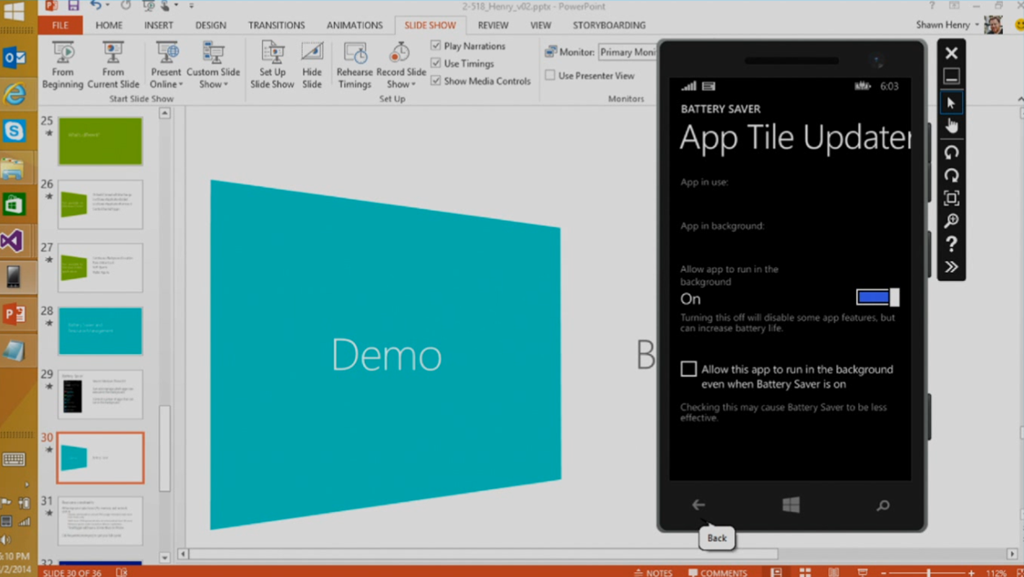Click Save icon in quick access toolbar
1024x577 pixels.
click(x=73, y=6)
